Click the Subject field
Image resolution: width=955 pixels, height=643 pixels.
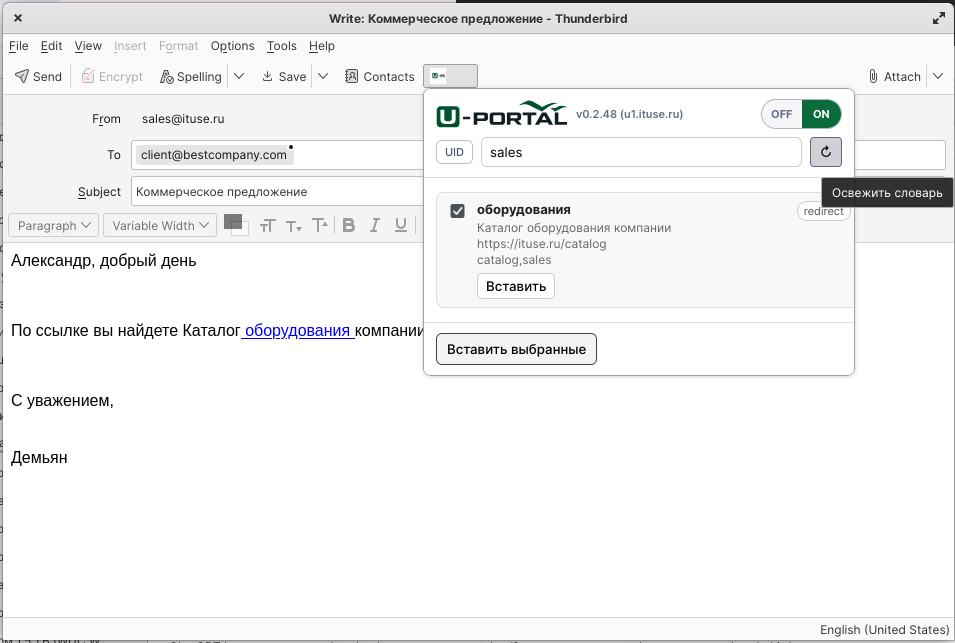click(x=277, y=192)
